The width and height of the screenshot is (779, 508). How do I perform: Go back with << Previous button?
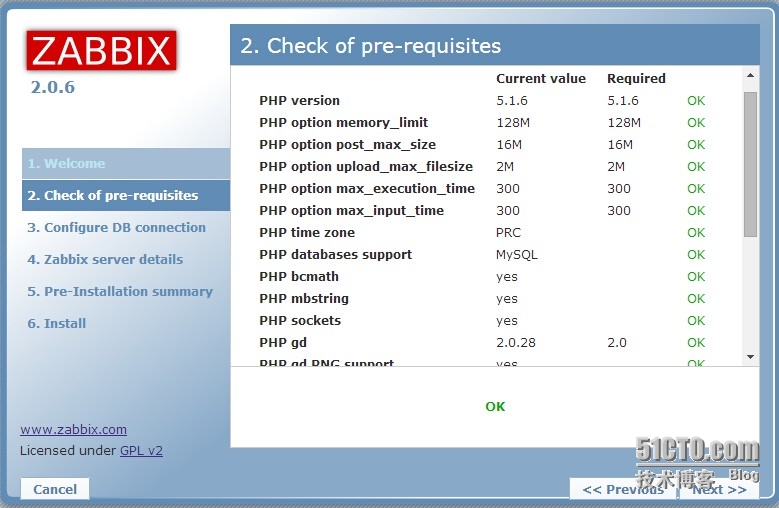623,489
